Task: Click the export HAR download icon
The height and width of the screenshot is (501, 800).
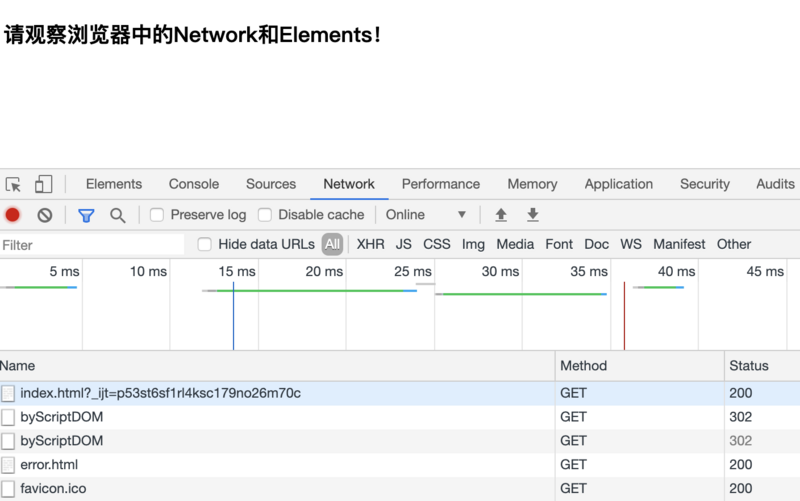Action: (533, 215)
